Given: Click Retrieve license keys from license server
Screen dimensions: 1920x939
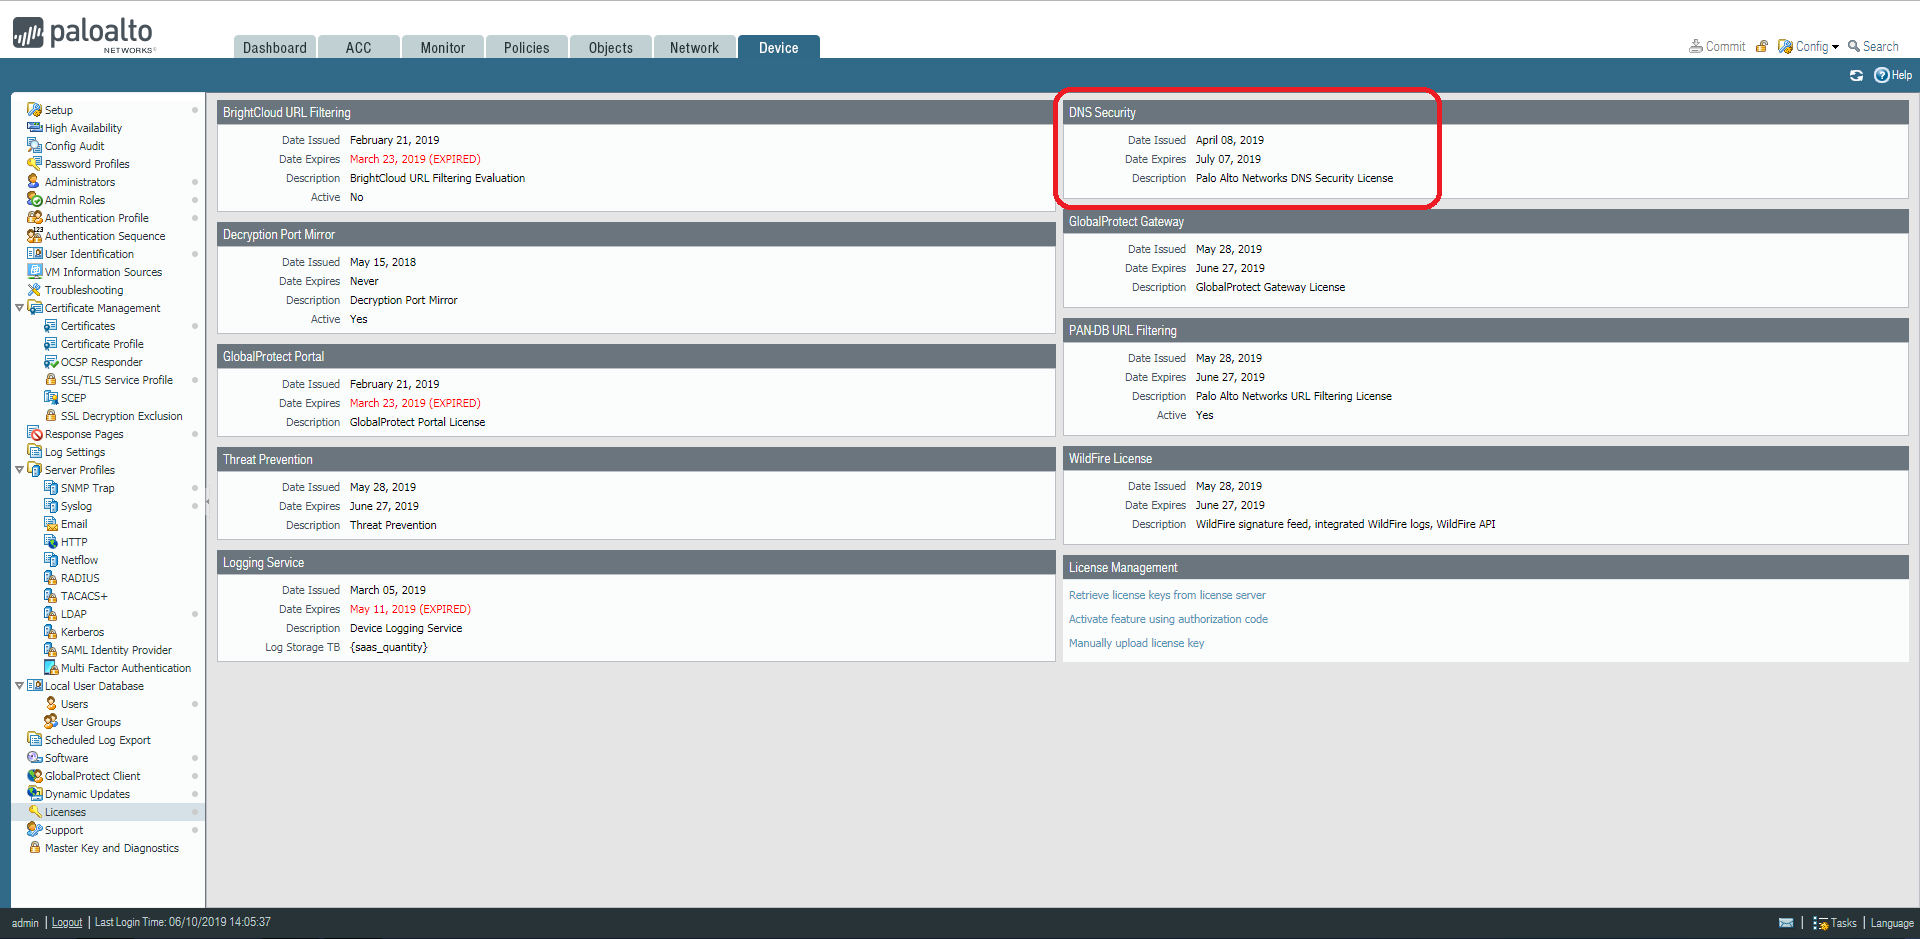Looking at the screenshot, I should click(1167, 595).
